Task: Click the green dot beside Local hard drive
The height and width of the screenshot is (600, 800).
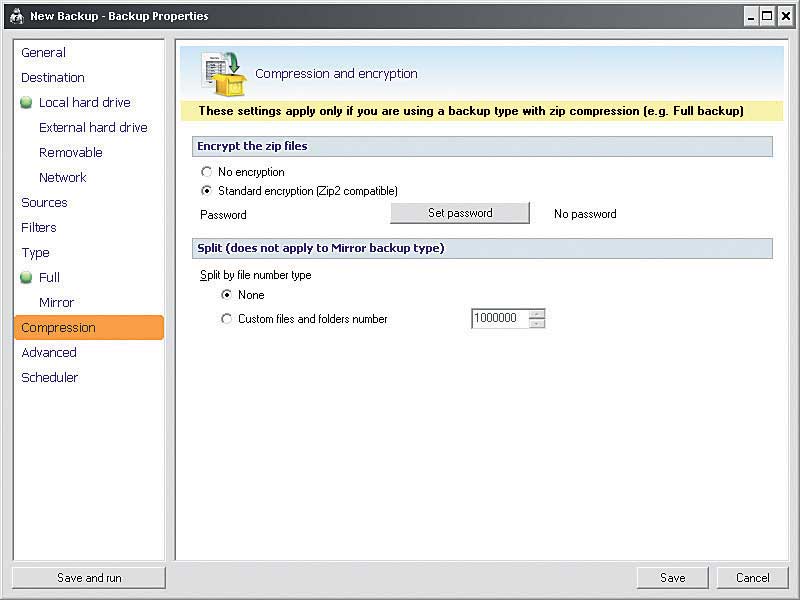Action: (x=26, y=103)
